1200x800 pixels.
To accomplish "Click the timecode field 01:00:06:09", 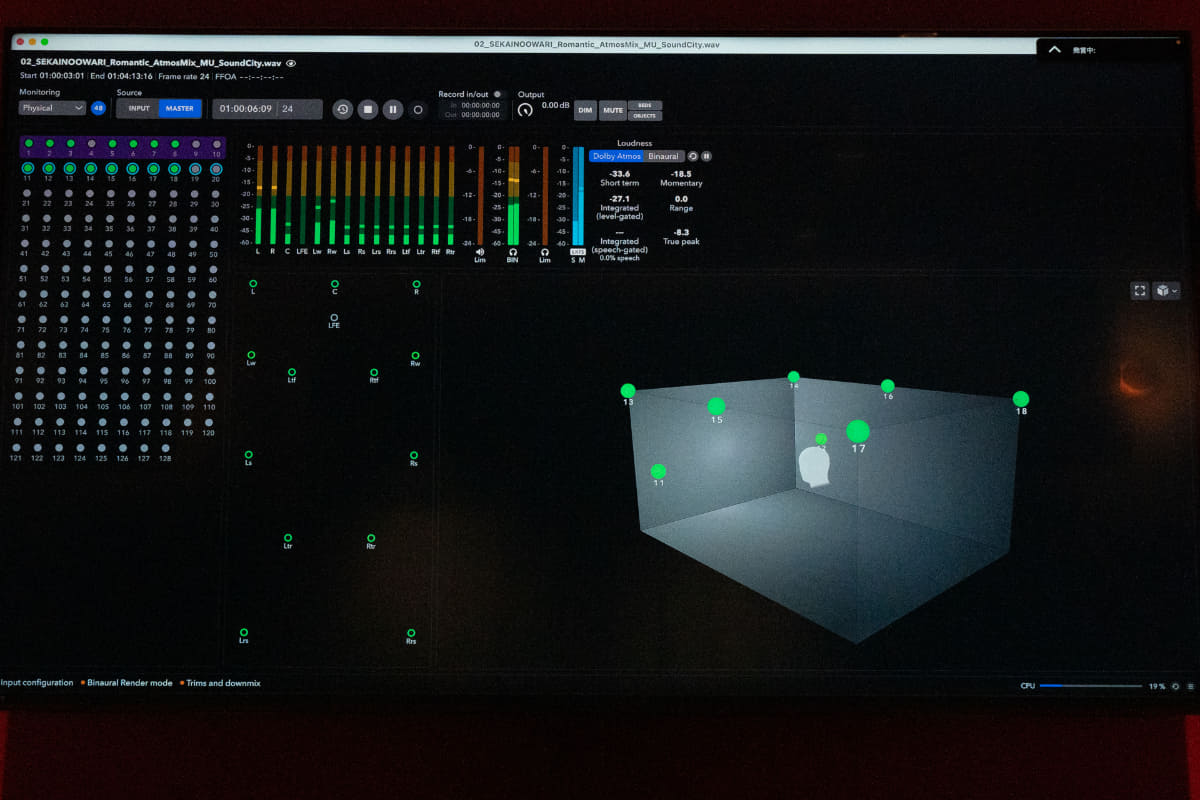I will 267,109.
